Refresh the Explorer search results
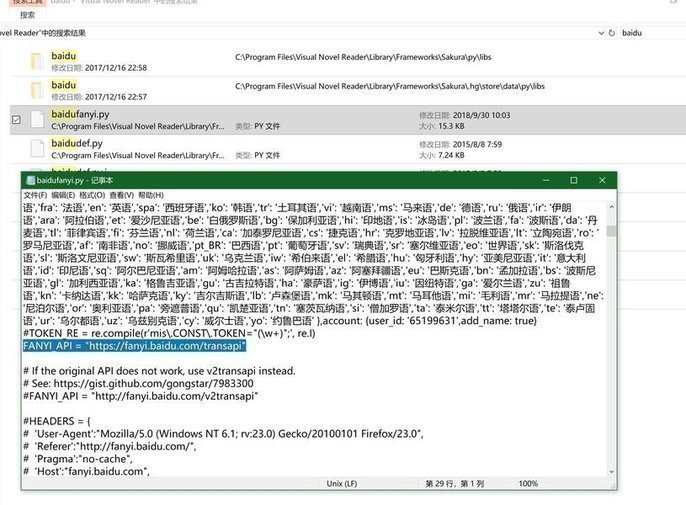Image resolution: width=686 pixels, height=505 pixels. pyautogui.click(x=612, y=33)
